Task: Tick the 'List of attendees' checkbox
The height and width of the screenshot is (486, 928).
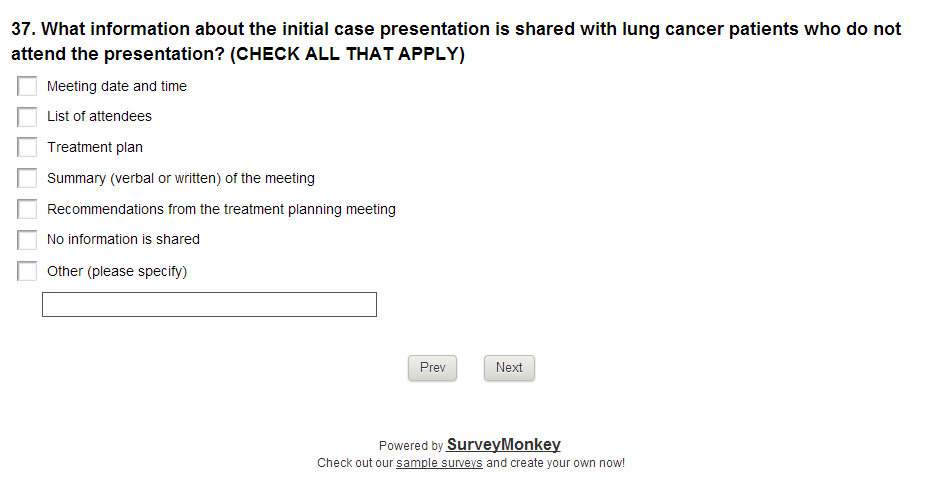Action: click(27, 117)
